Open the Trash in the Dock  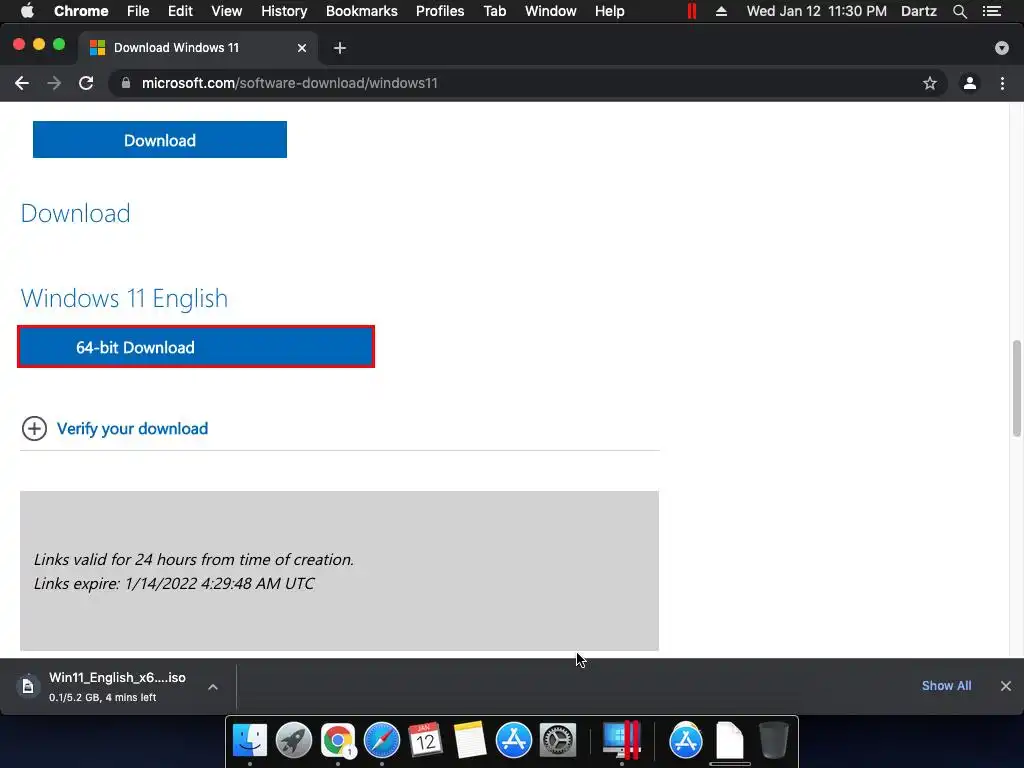(773, 740)
